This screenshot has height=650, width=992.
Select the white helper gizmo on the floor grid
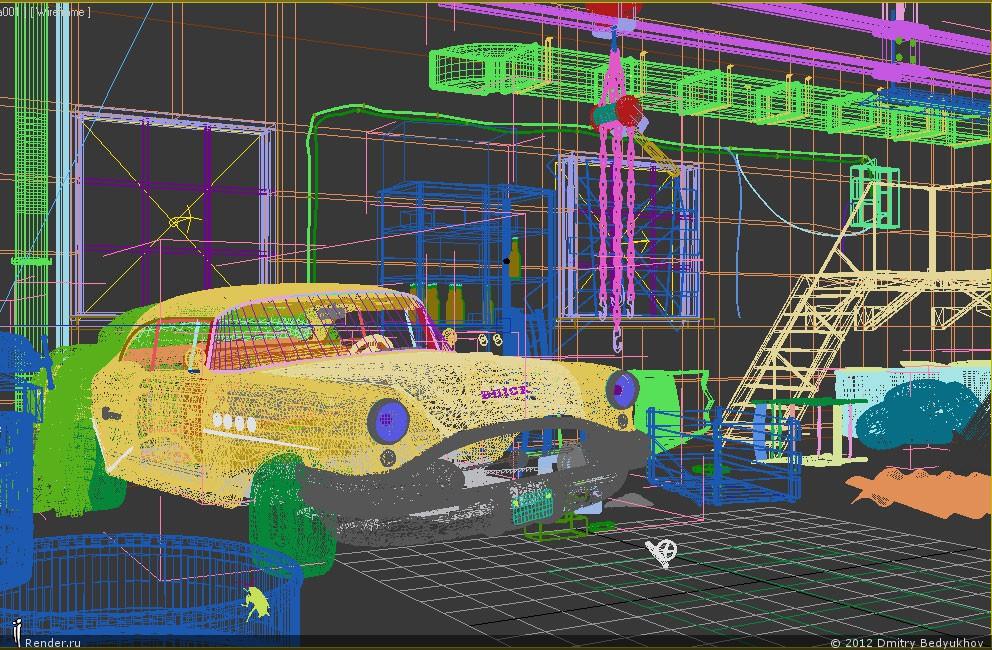click(661, 553)
